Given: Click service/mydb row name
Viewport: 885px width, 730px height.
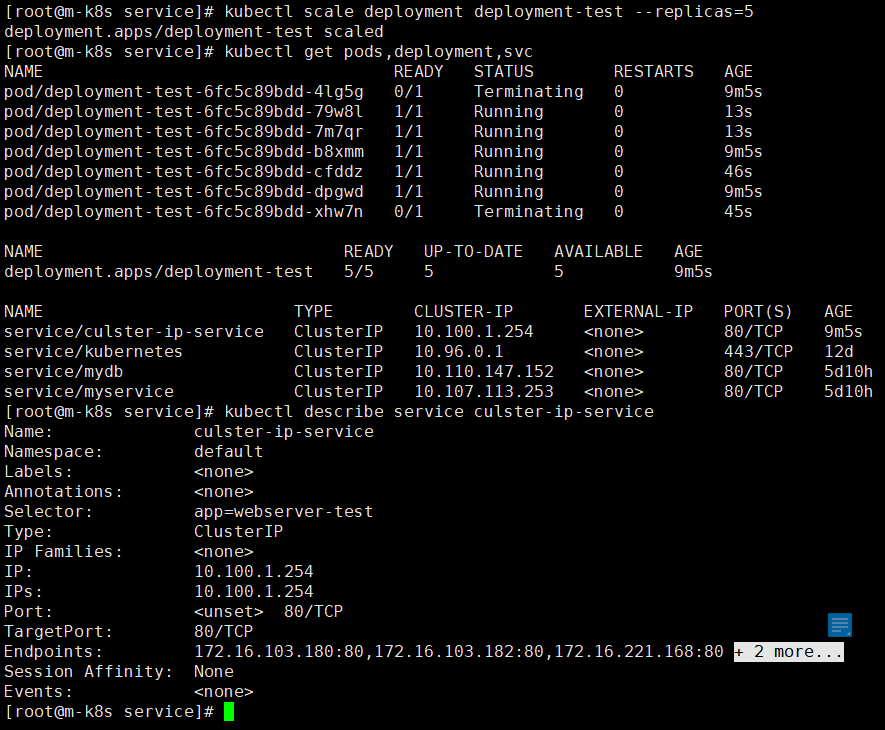Looking at the screenshot, I should pyautogui.click(x=63, y=371).
